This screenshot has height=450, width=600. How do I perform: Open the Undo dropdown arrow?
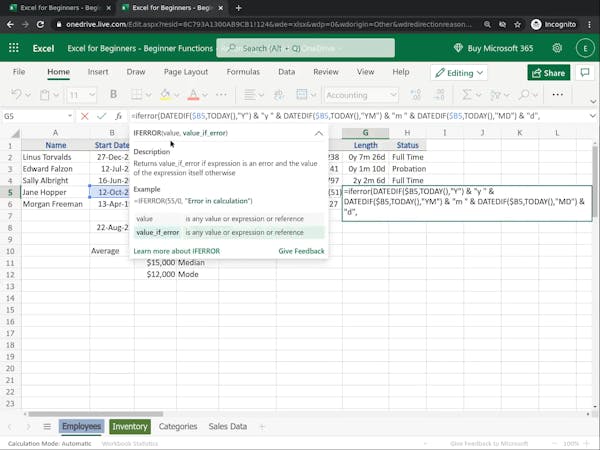click(x=28, y=95)
